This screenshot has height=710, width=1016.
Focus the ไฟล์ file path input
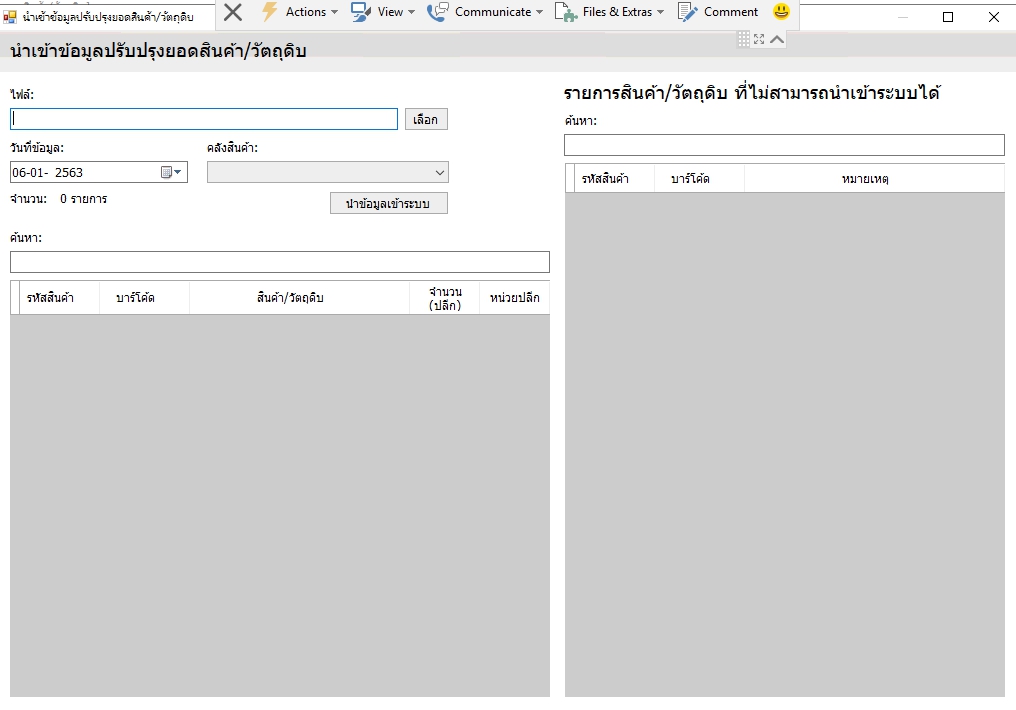[204, 119]
